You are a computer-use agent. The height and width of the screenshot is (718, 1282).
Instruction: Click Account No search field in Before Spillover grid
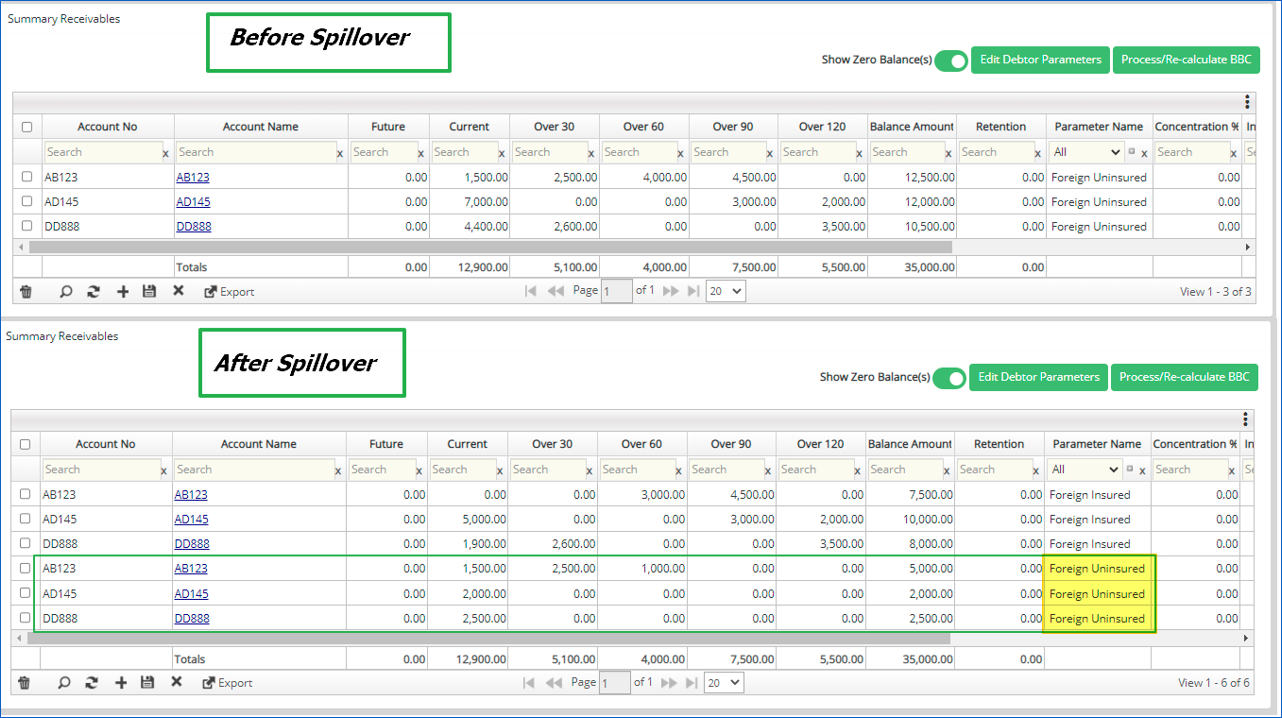(102, 152)
